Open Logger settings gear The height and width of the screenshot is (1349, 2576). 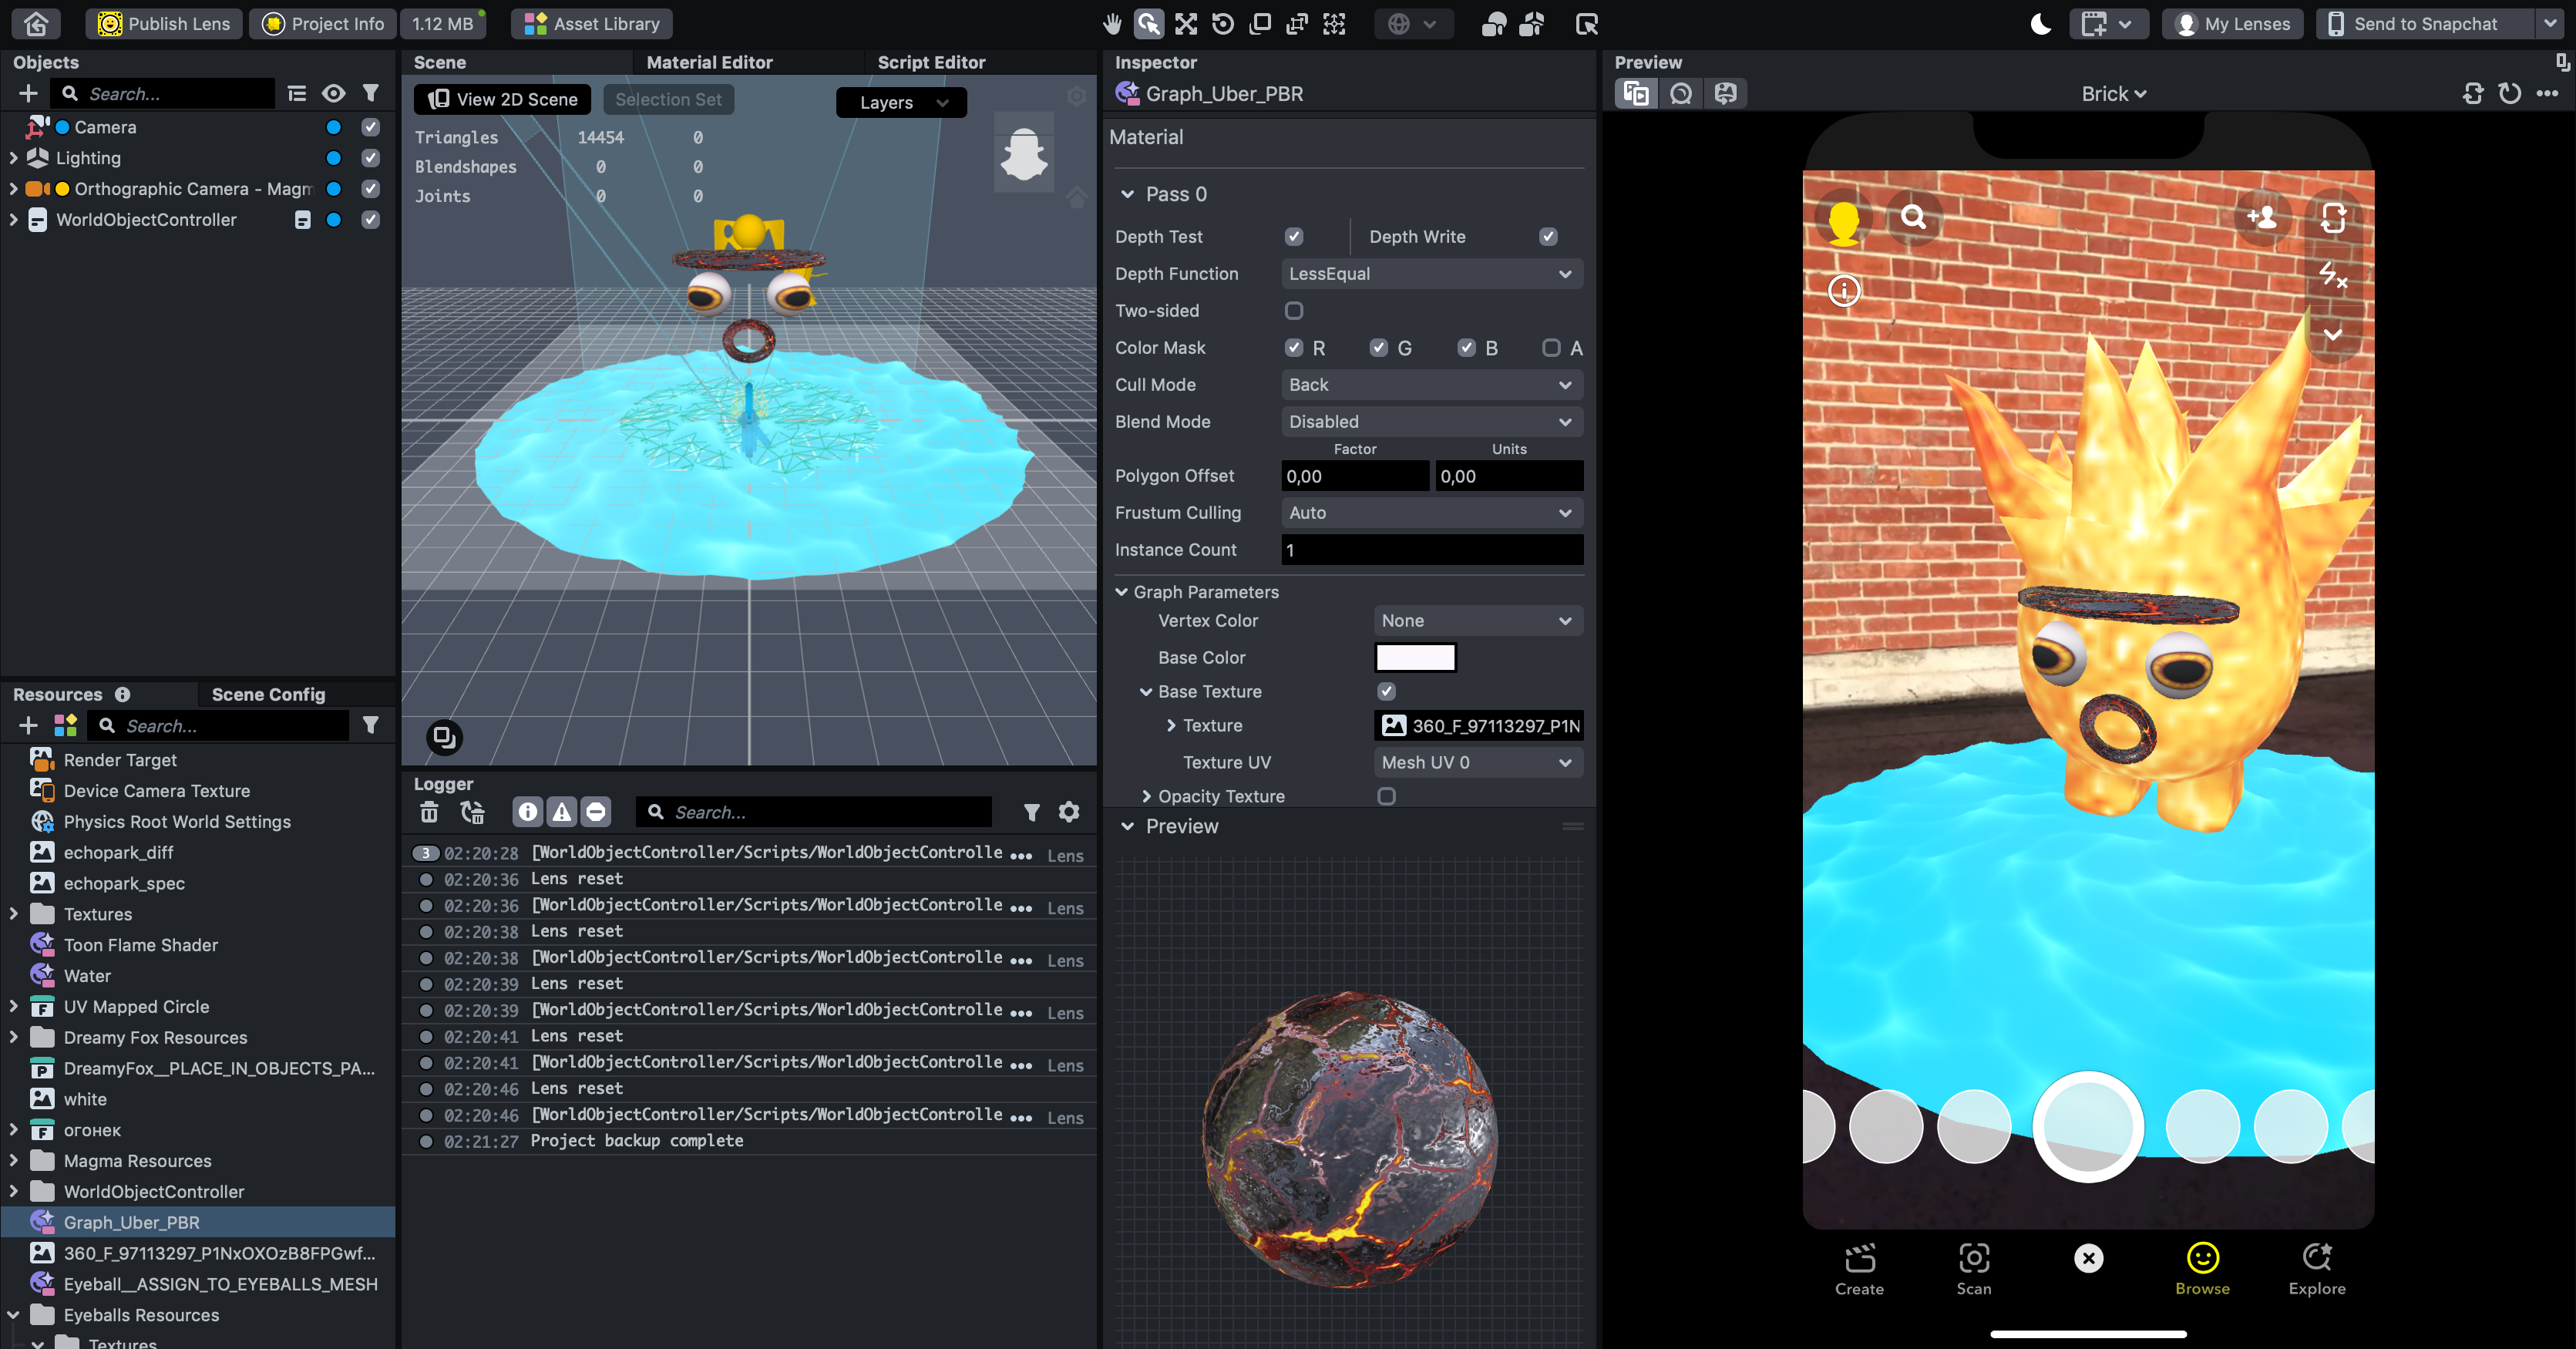pyautogui.click(x=1069, y=812)
